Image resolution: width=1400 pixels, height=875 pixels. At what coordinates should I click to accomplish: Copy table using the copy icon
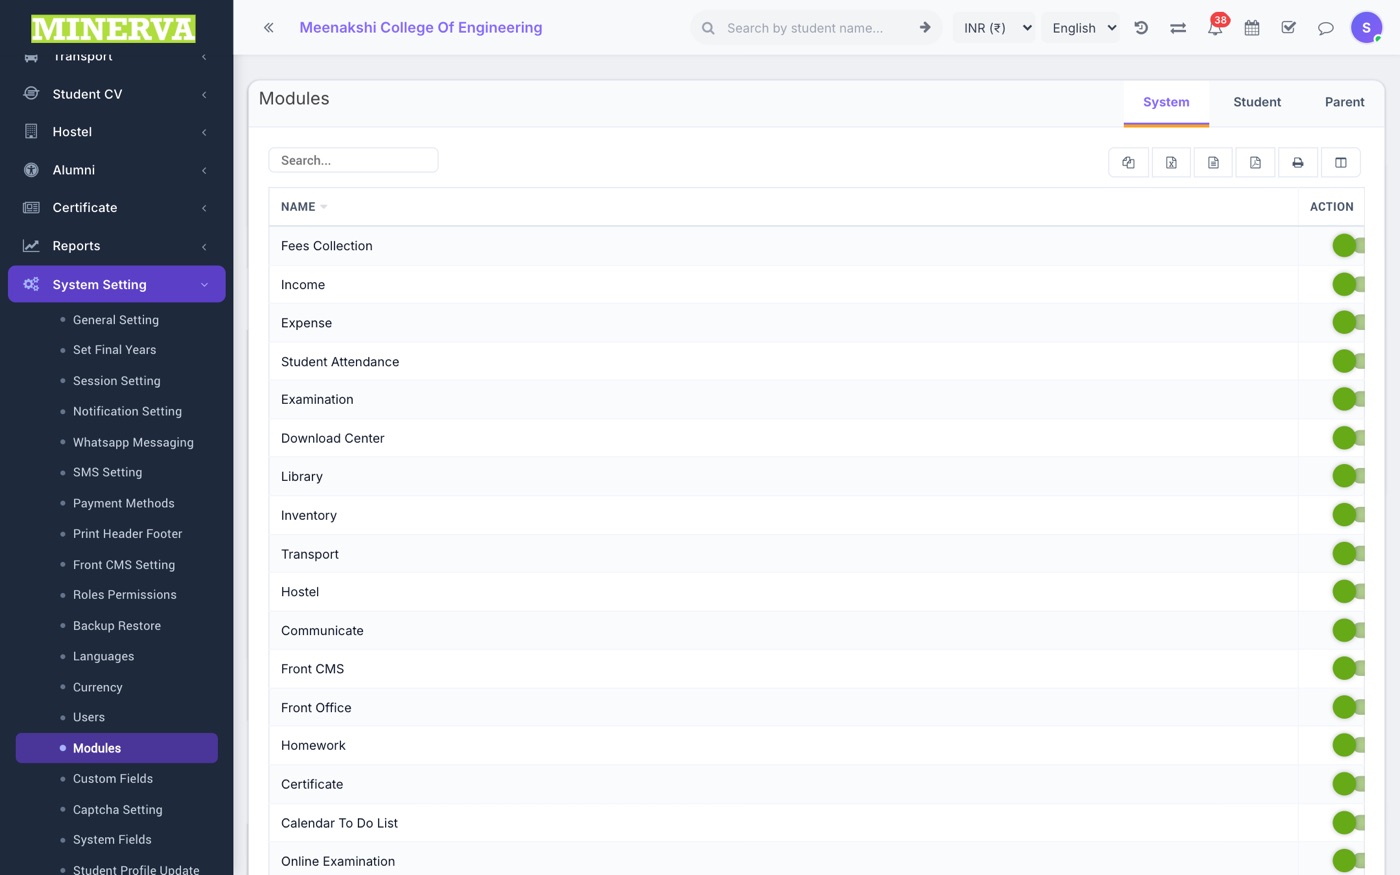point(1128,162)
